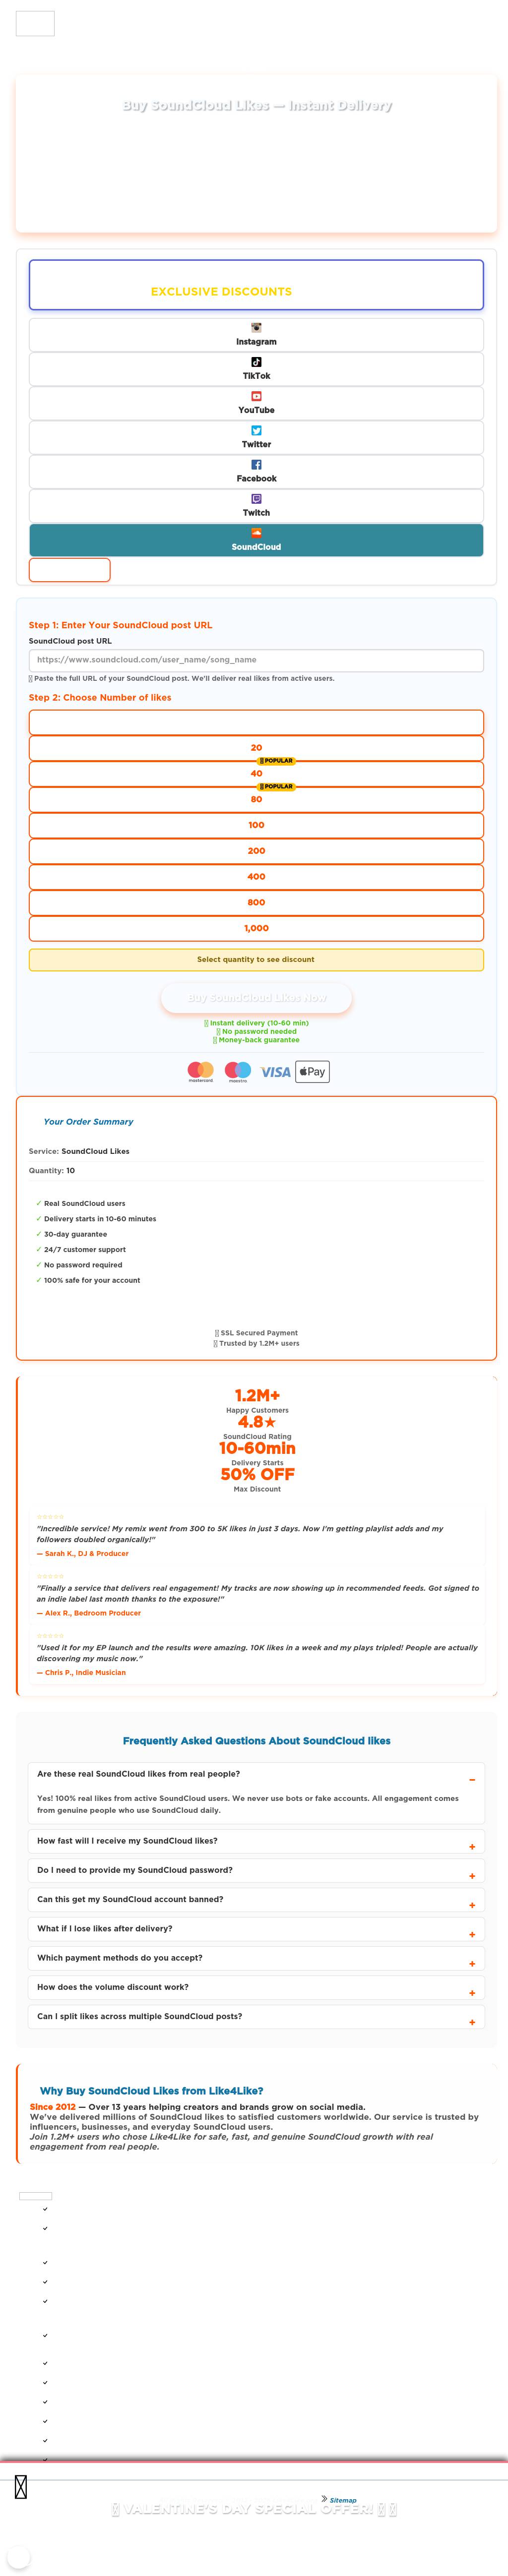Screen dimensions: 508x2576
Task: Select the 100 likes quantity option
Action: click(x=256, y=825)
